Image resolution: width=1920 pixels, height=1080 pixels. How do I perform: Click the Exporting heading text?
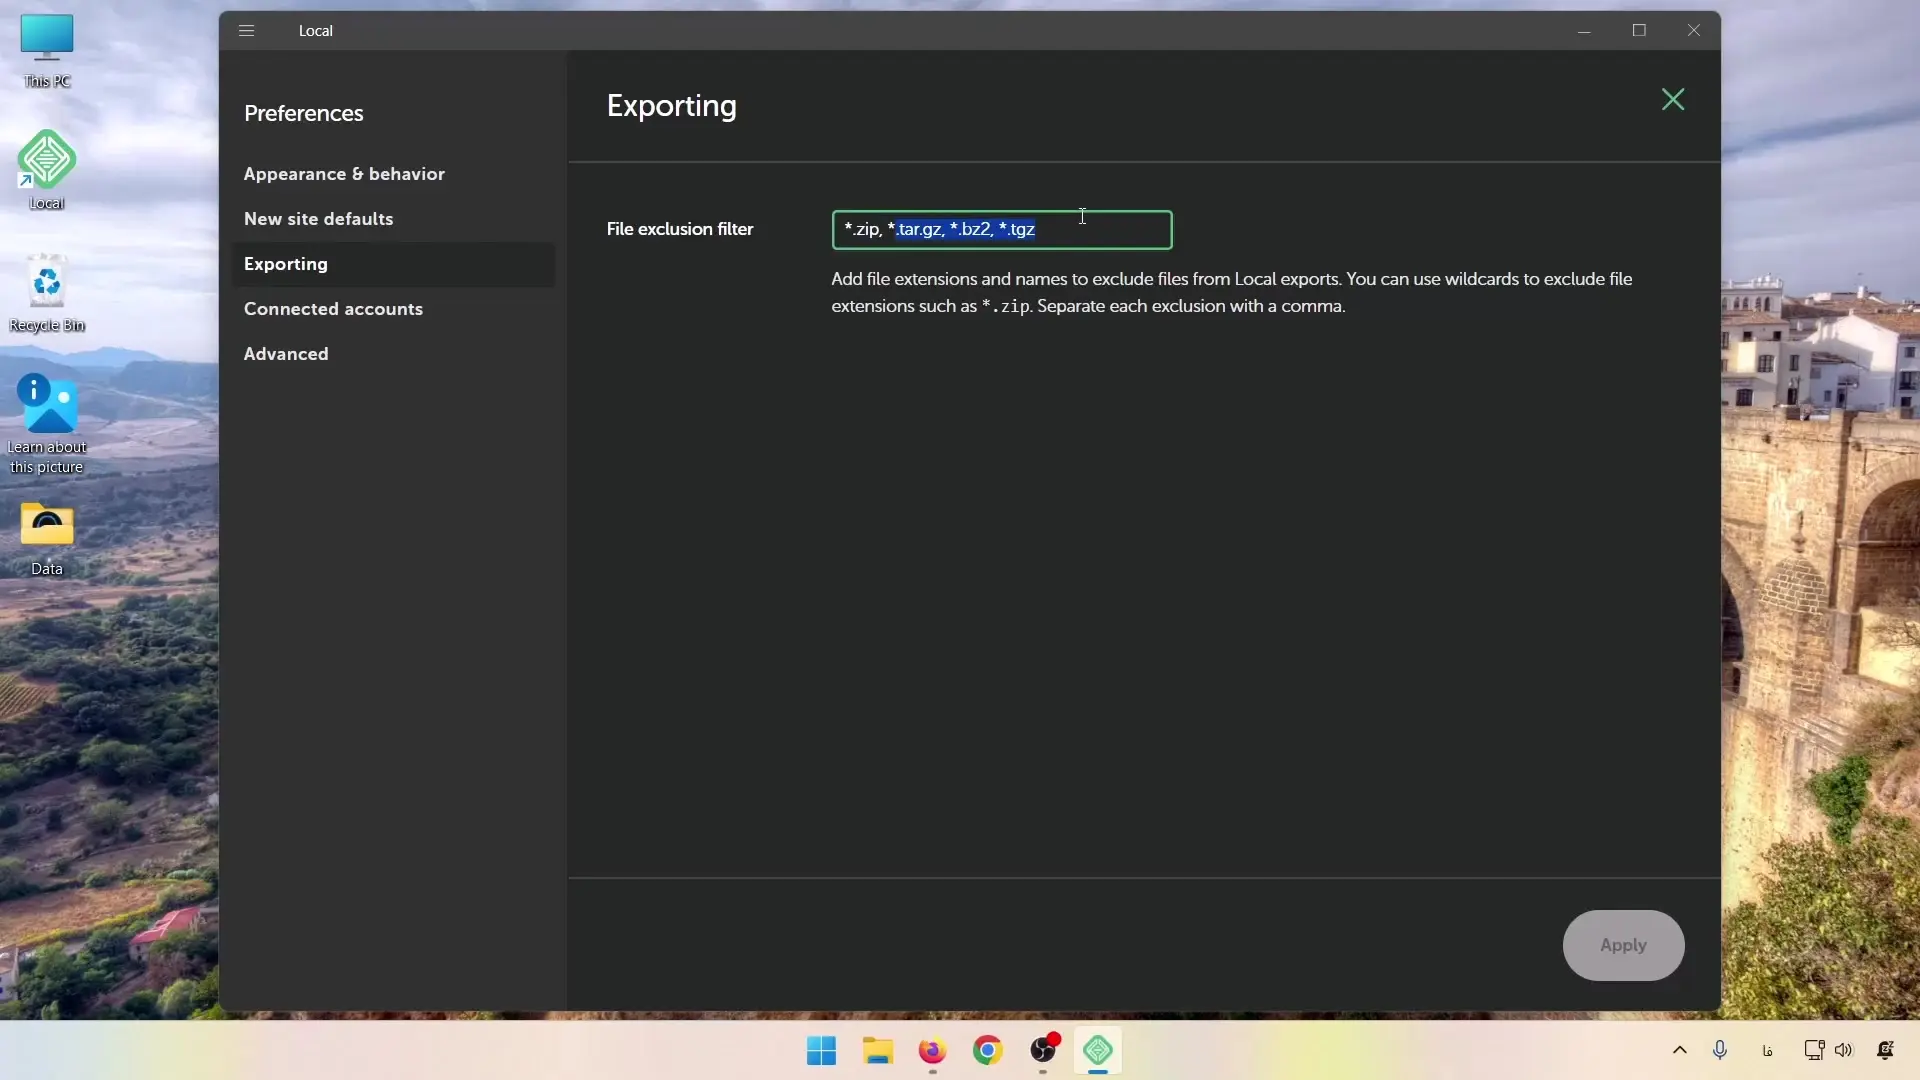pos(671,106)
